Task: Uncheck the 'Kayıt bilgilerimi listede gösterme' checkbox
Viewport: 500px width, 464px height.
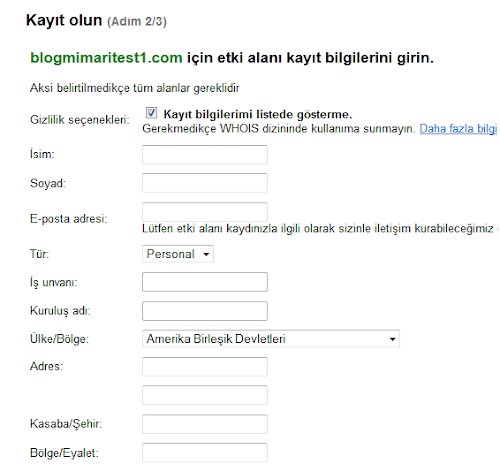Action: pos(151,113)
